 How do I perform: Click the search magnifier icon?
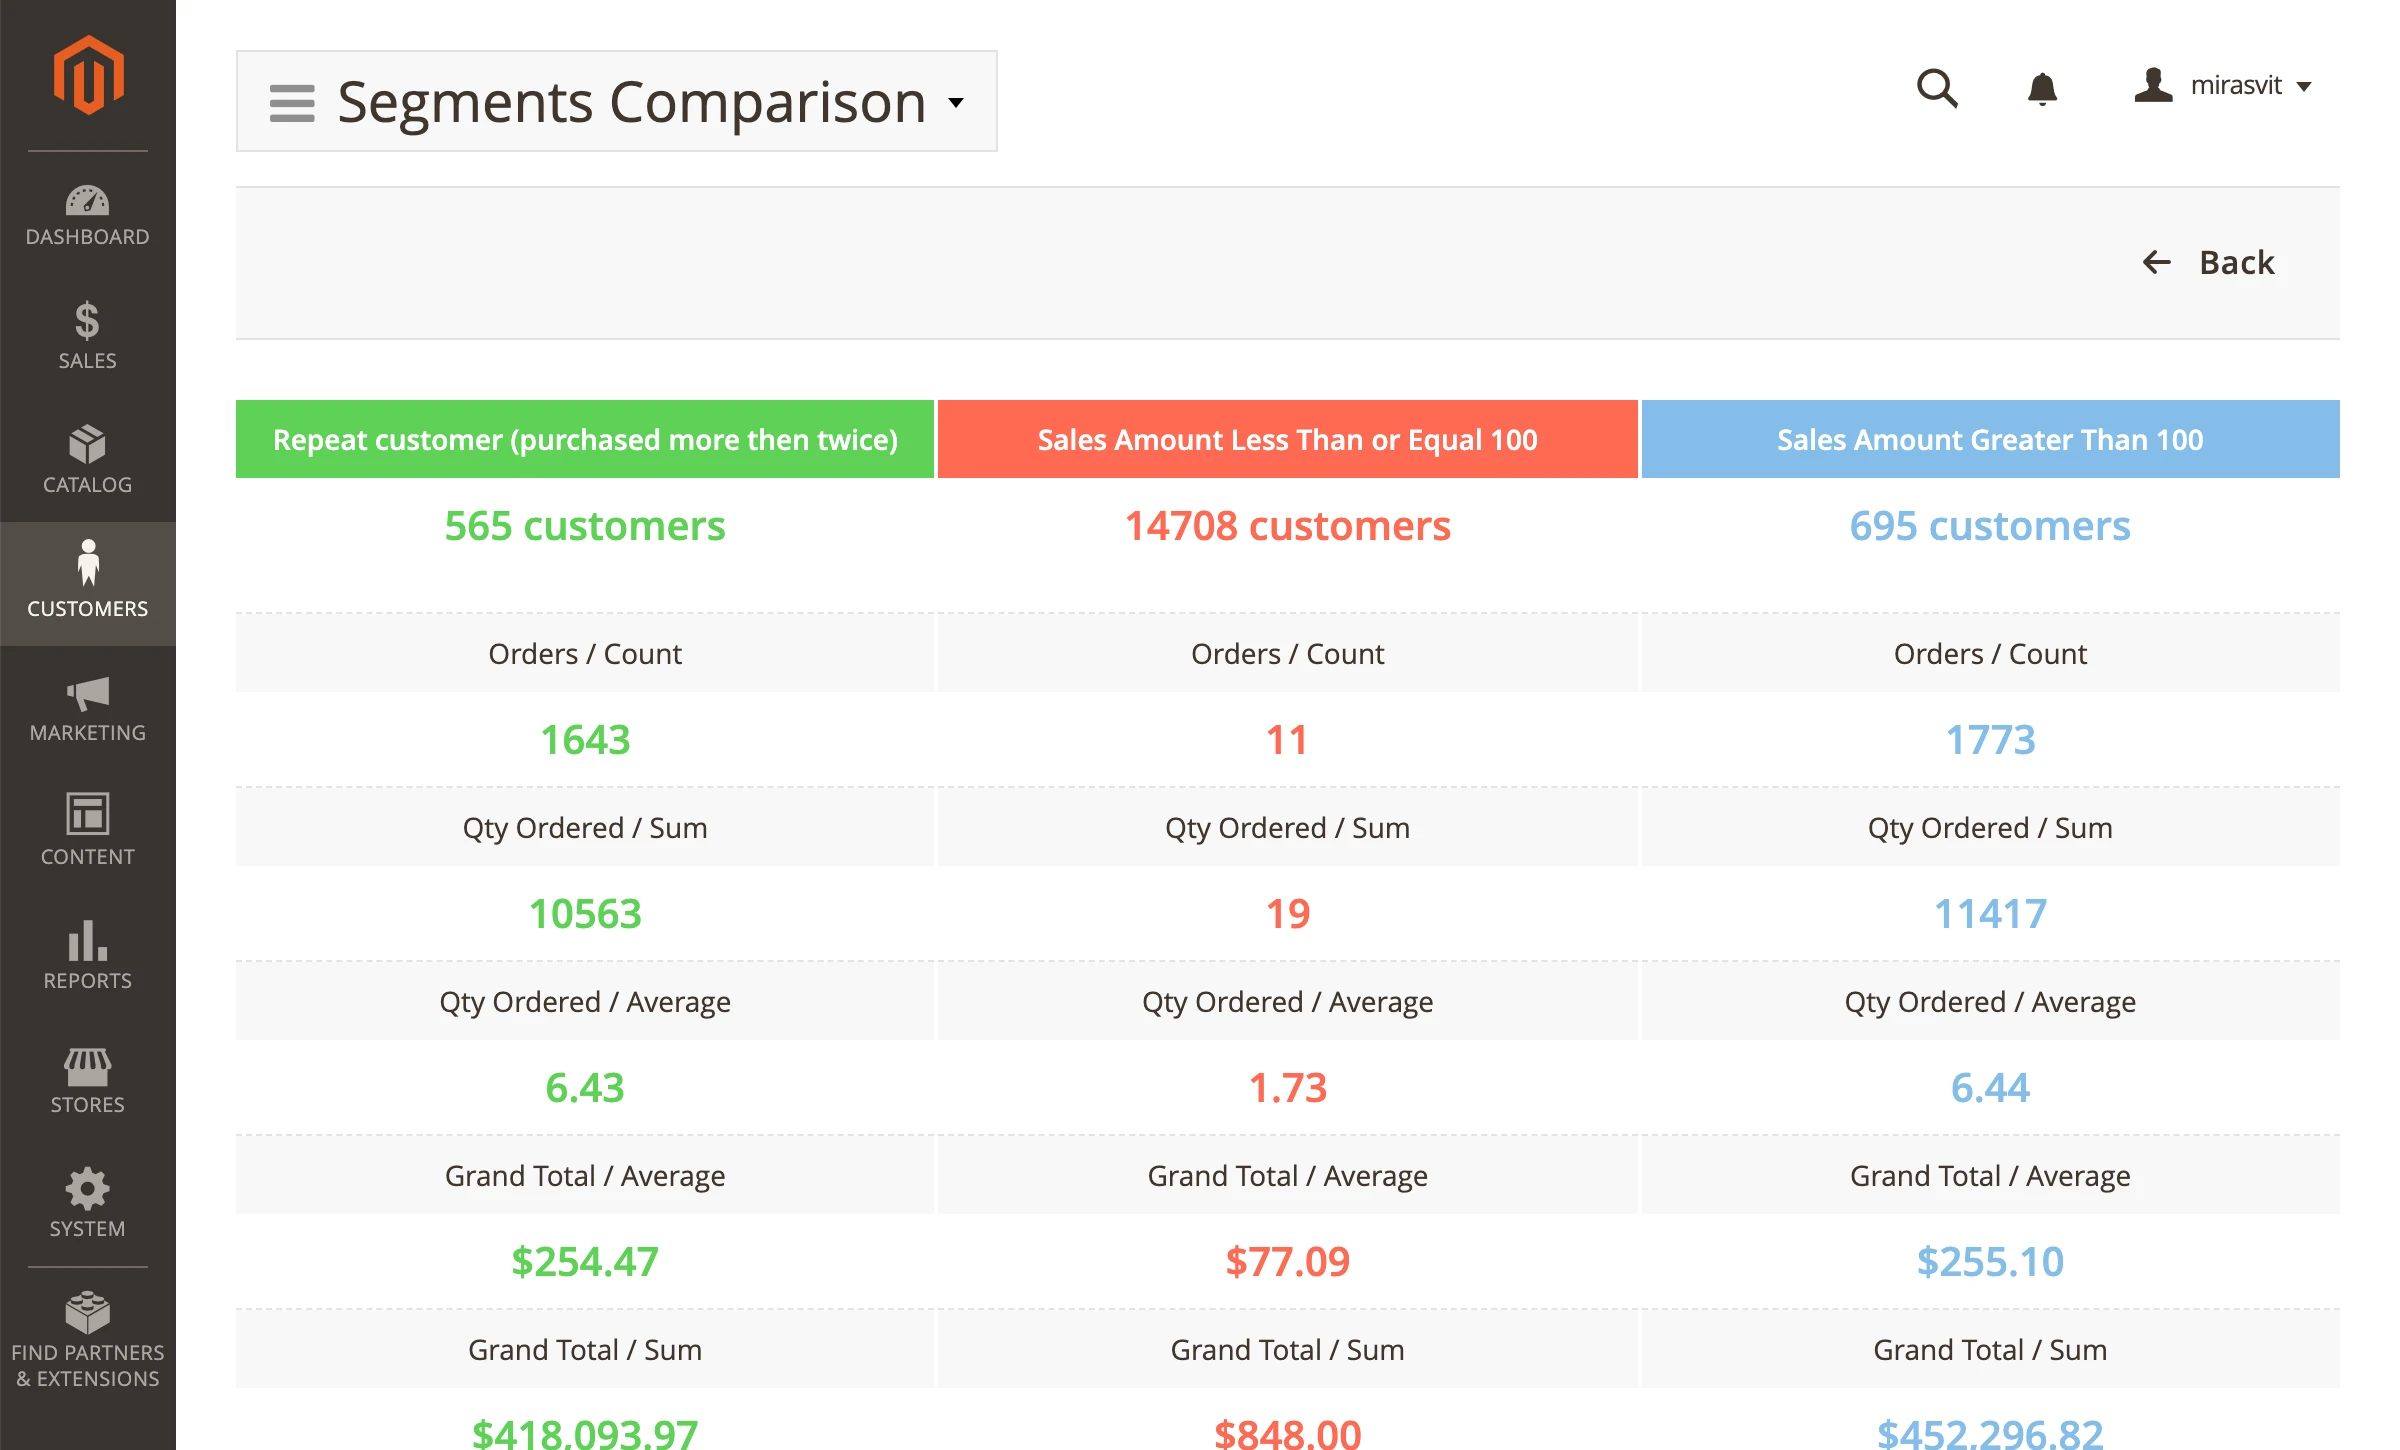pos(1936,88)
